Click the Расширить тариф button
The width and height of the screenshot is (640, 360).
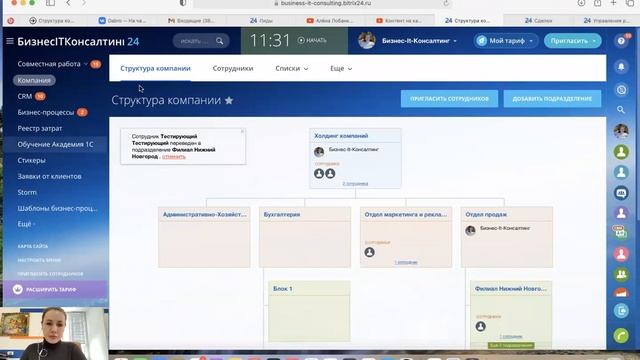[55, 289]
